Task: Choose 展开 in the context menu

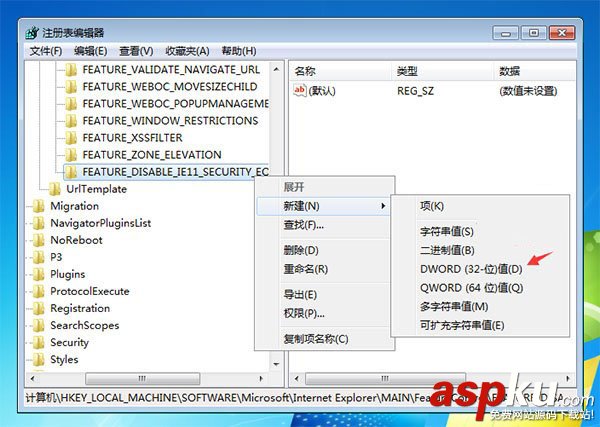Action: (x=325, y=187)
